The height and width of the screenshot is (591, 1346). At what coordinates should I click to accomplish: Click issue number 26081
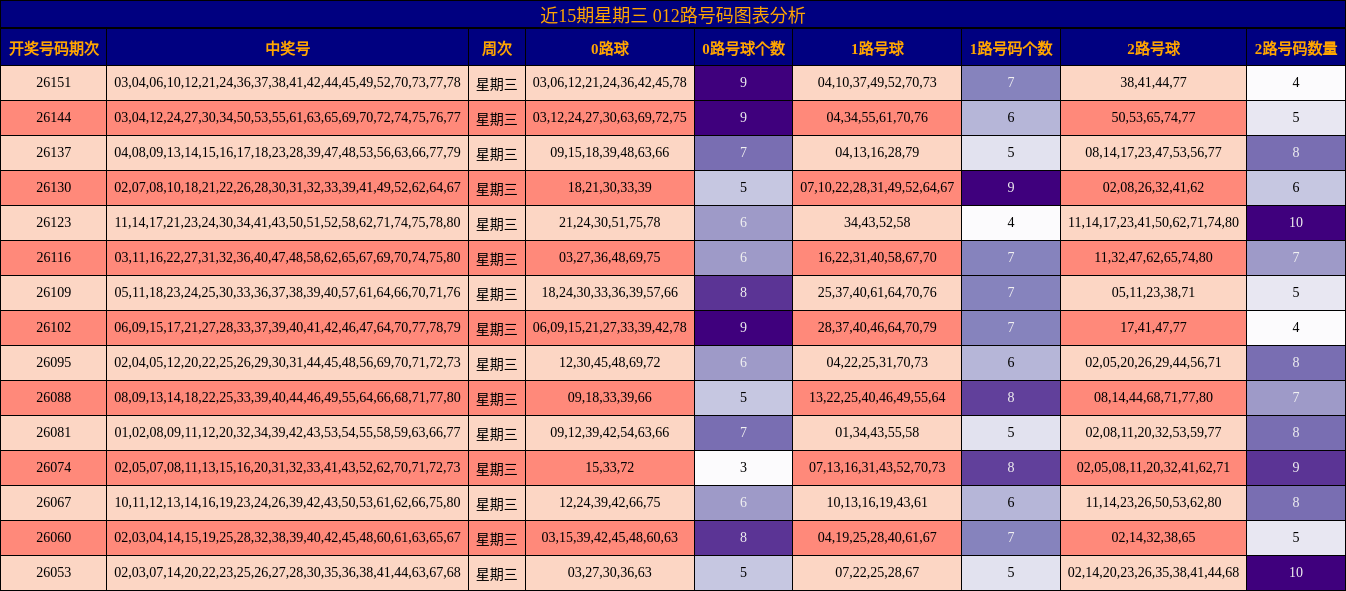(x=54, y=433)
